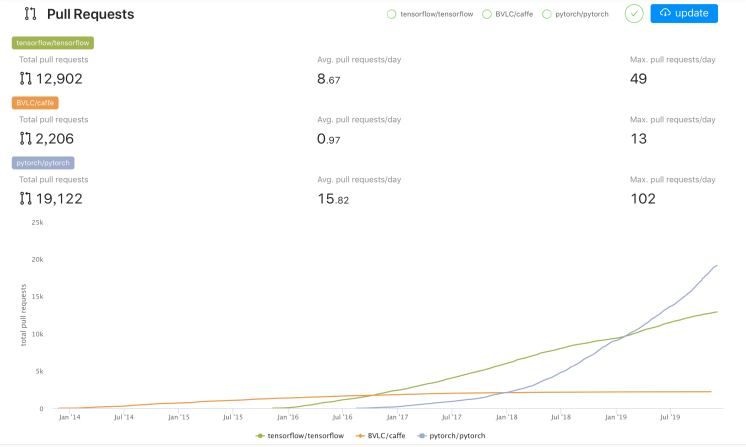
Task: Click the green tensorflow/tensorflow legend marker below the chart
Action: click(260, 436)
